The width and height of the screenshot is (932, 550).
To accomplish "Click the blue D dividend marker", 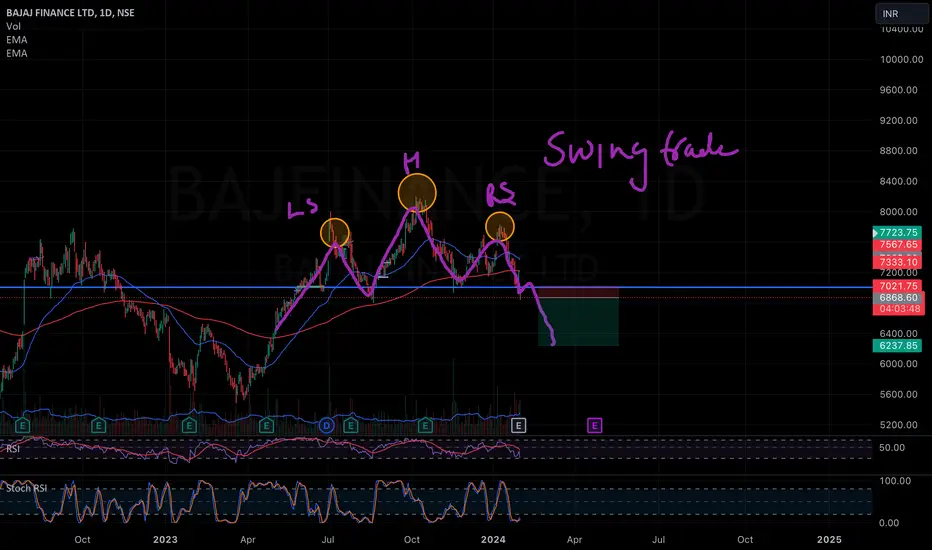I will 326,425.
